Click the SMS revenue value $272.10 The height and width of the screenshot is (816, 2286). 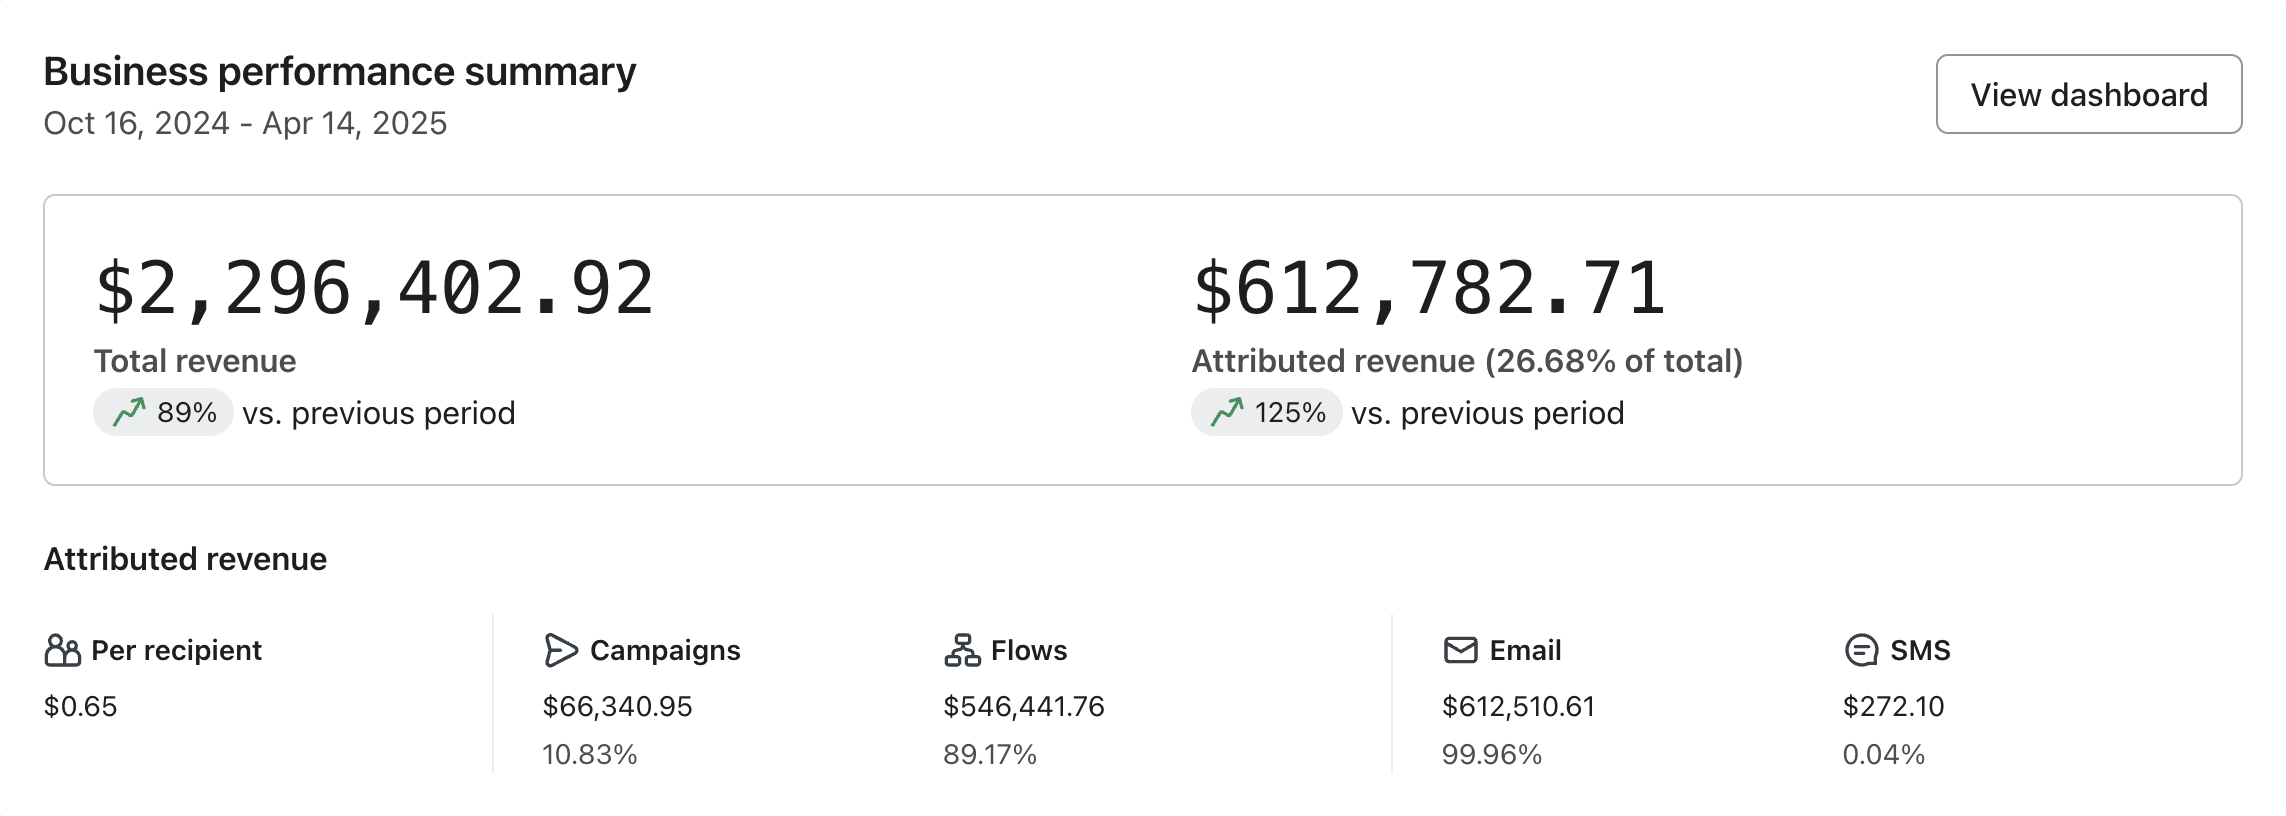[x=1893, y=706]
